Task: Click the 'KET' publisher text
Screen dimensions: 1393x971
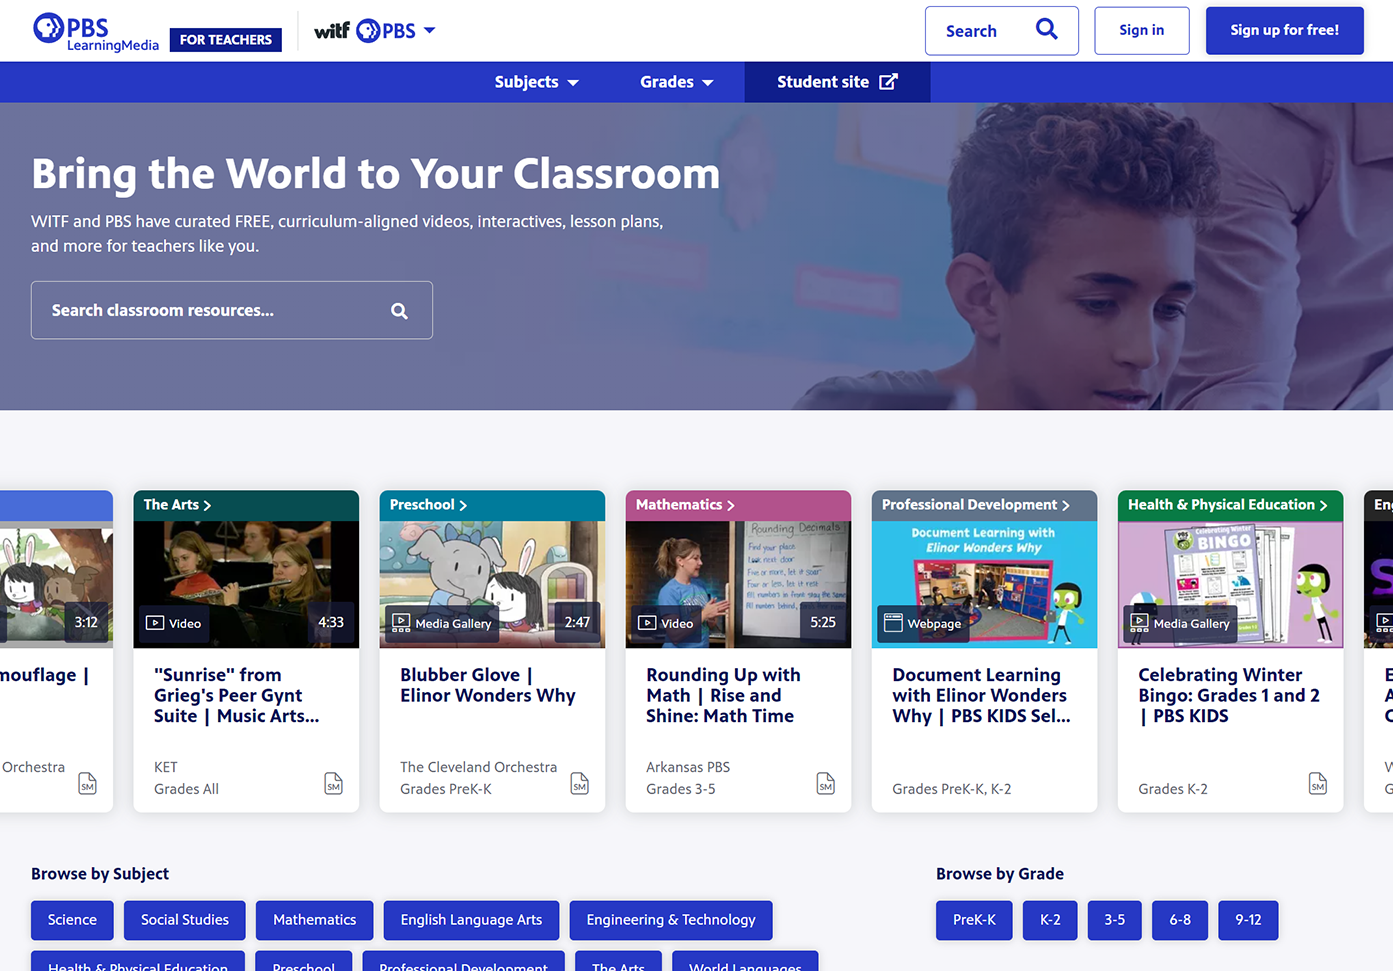Action: tap(166, 767)
